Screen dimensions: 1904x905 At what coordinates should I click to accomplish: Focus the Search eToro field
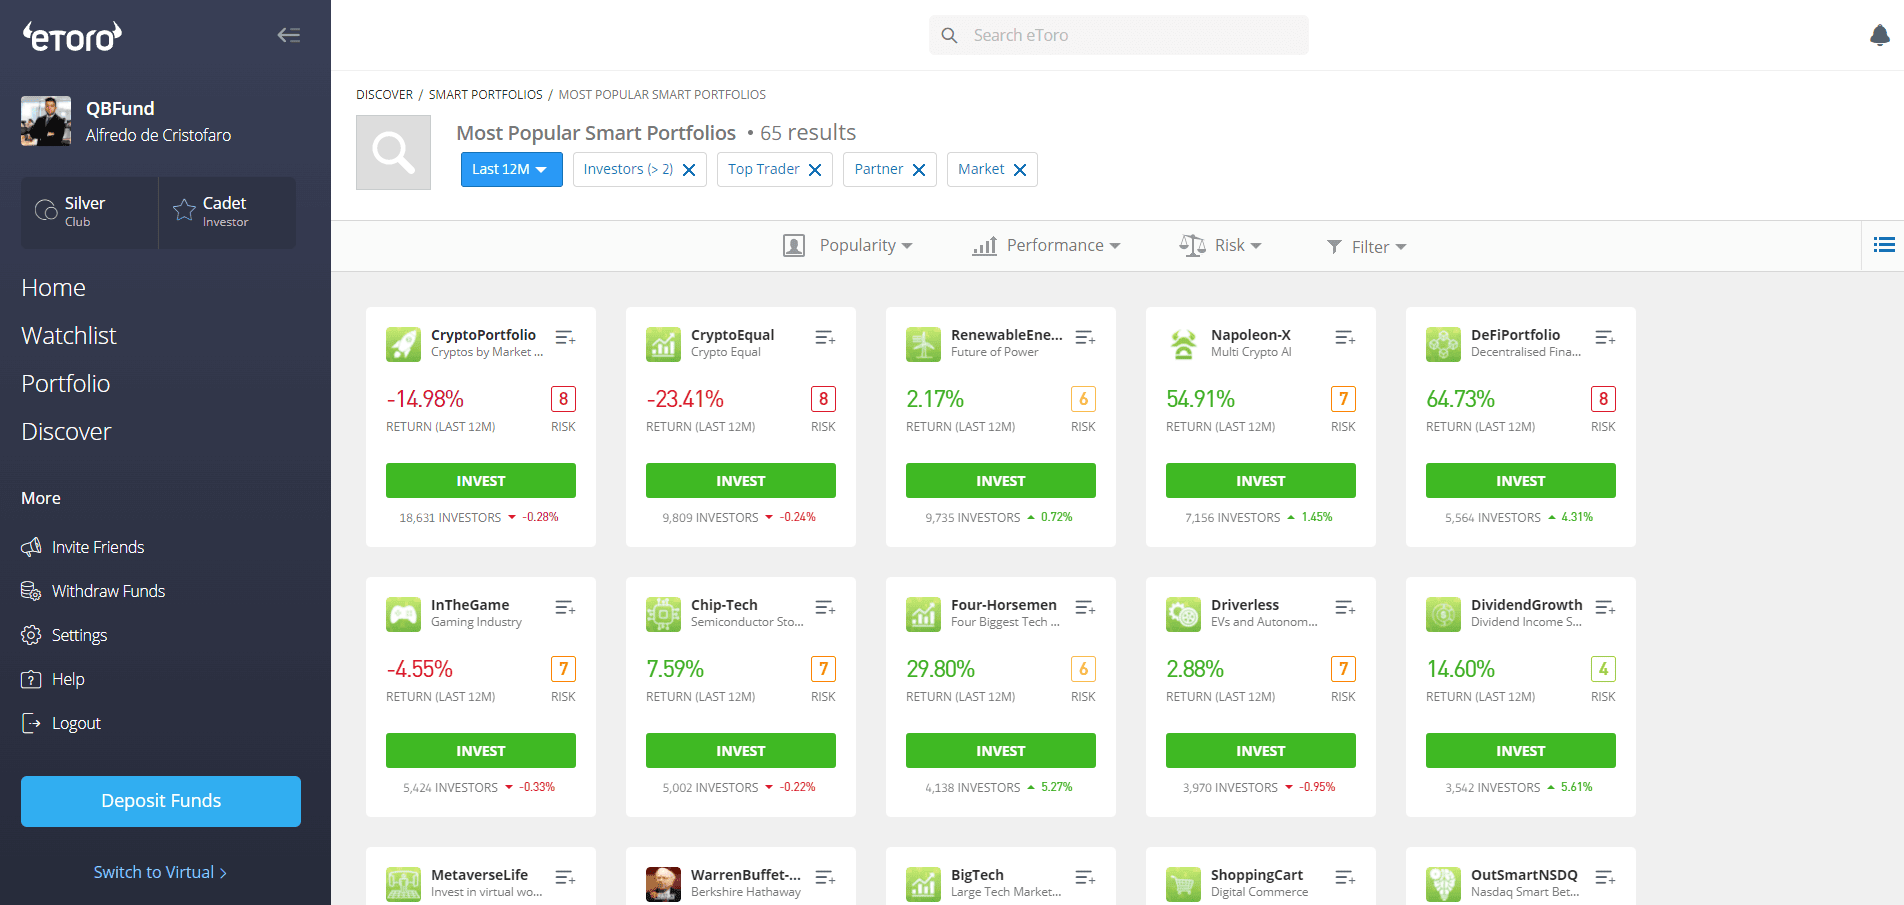[x=1118, y=35]
